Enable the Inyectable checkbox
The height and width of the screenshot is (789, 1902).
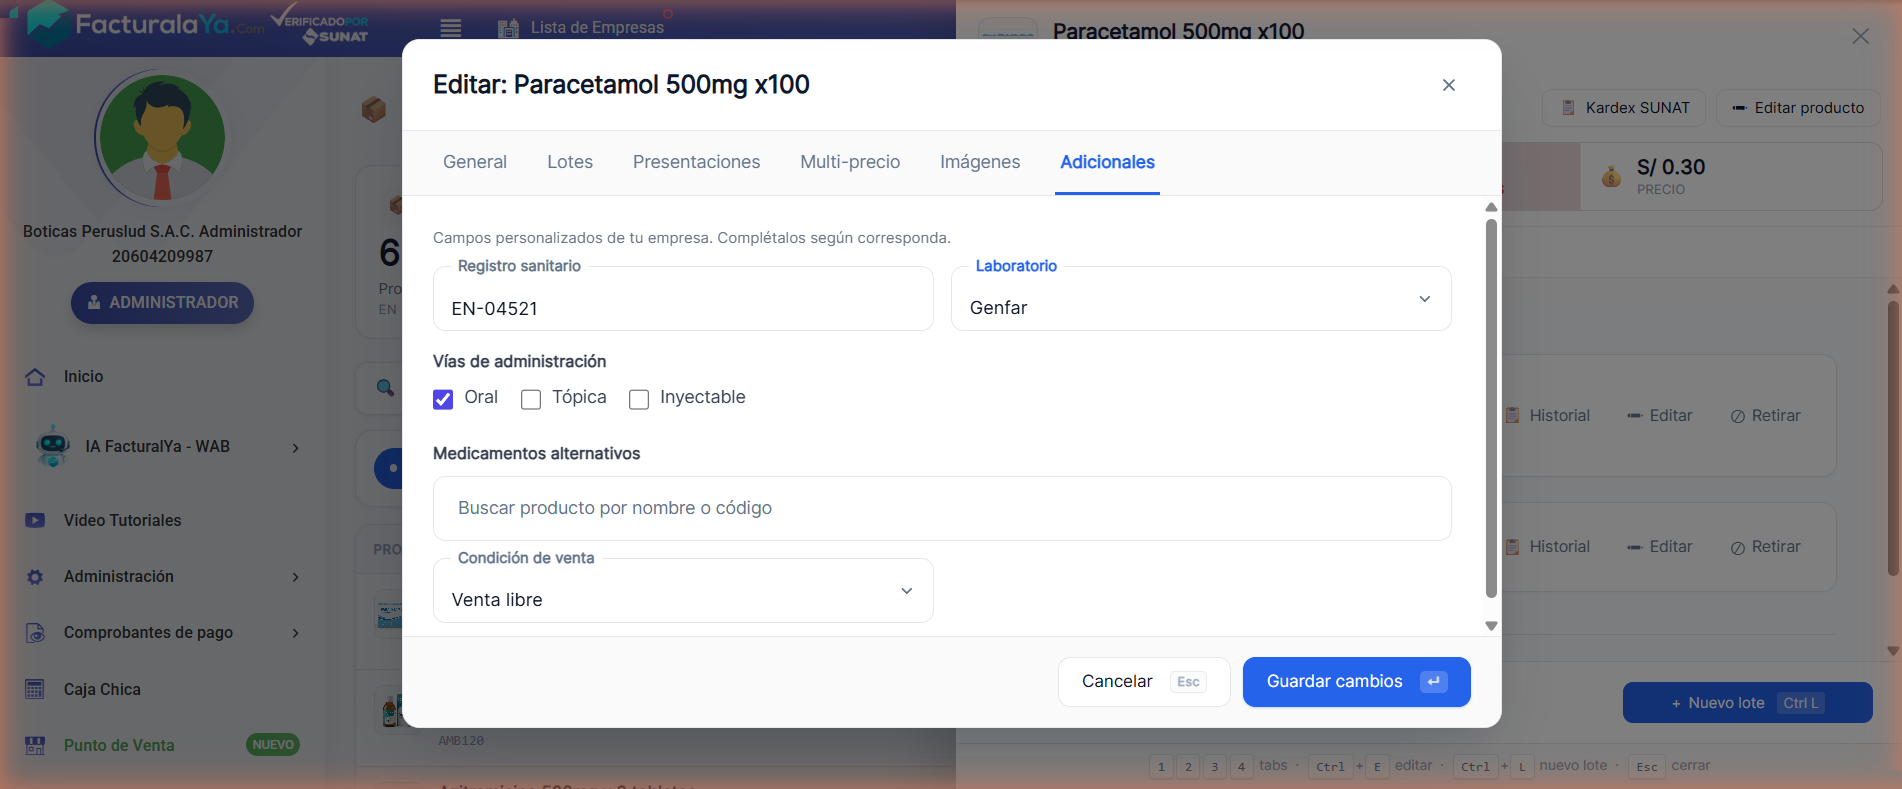click(x=639, y=399)
